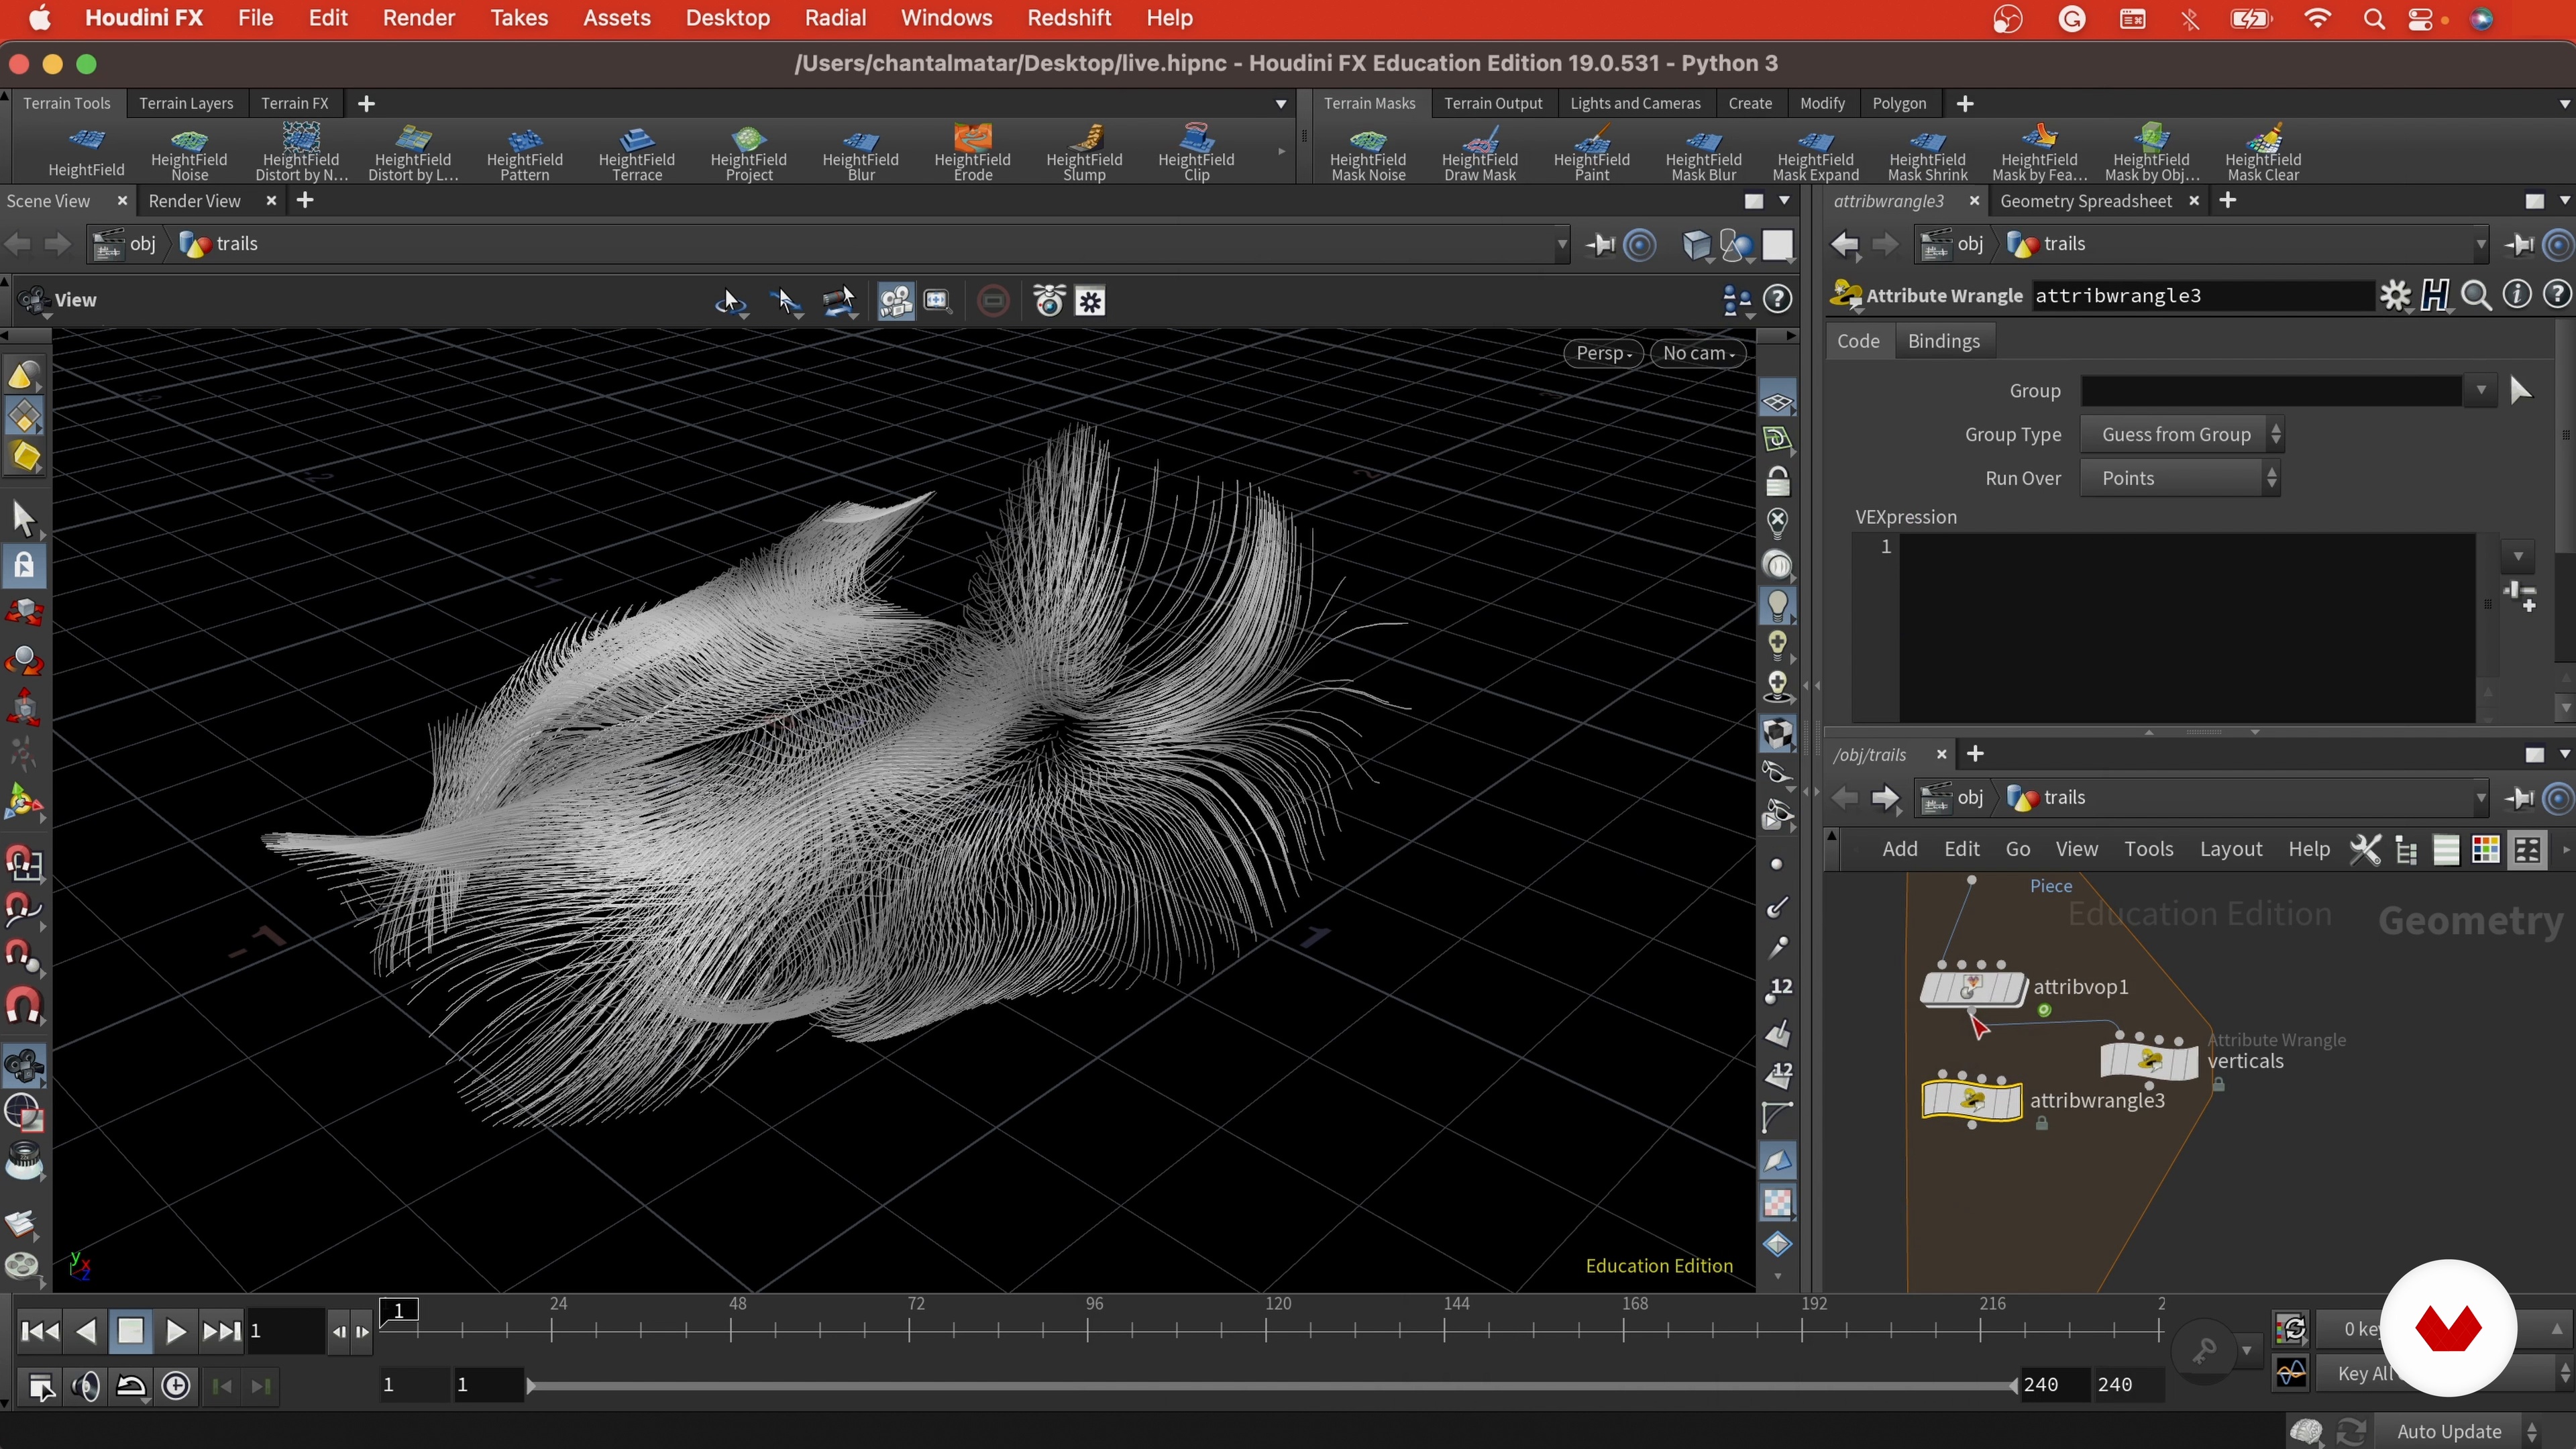Click the HeightField Terrace shelf tool

coord(636,153)
